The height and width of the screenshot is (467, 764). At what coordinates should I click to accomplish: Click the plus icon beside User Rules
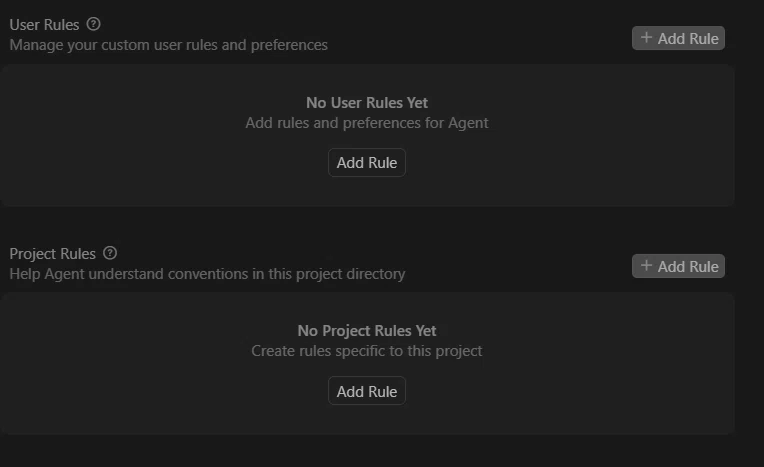point(646,38)
